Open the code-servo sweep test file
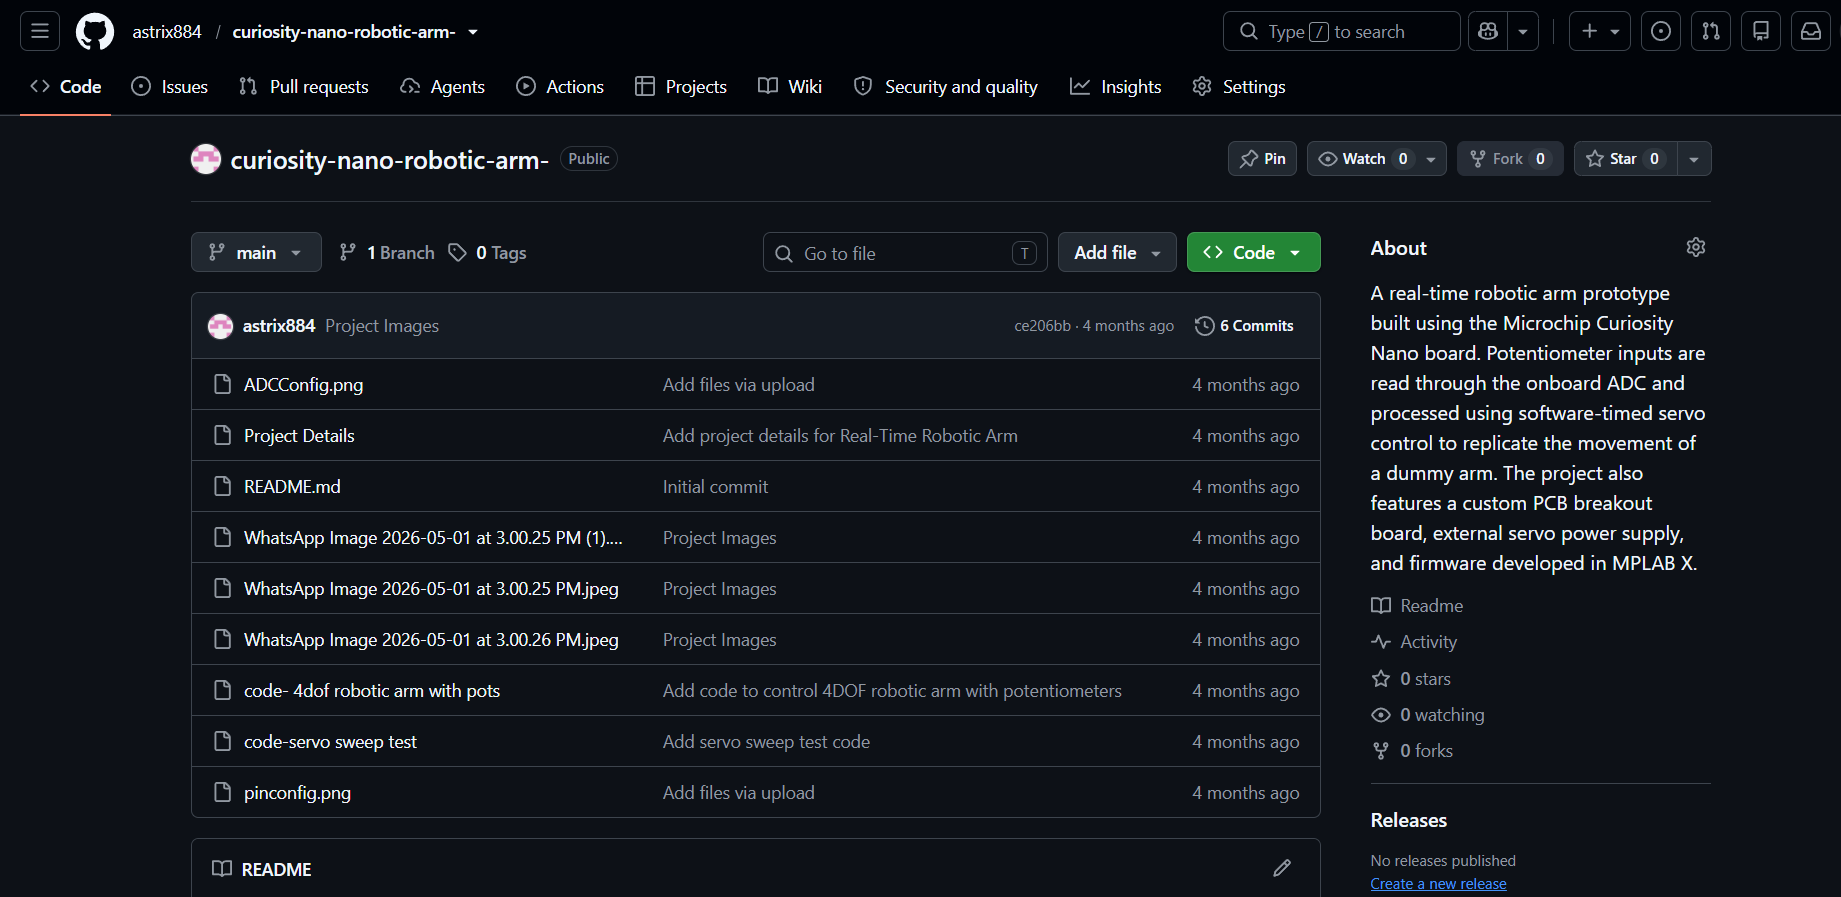 pyautogui.click(x=330, y=742)
